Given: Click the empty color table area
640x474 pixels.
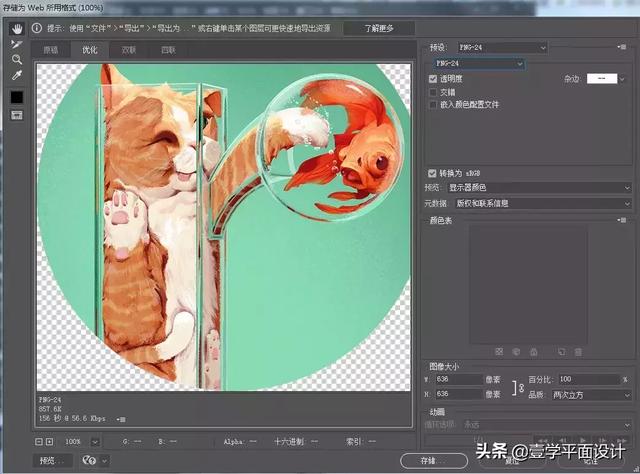Looking at the screenshot, I should [528, 285].
